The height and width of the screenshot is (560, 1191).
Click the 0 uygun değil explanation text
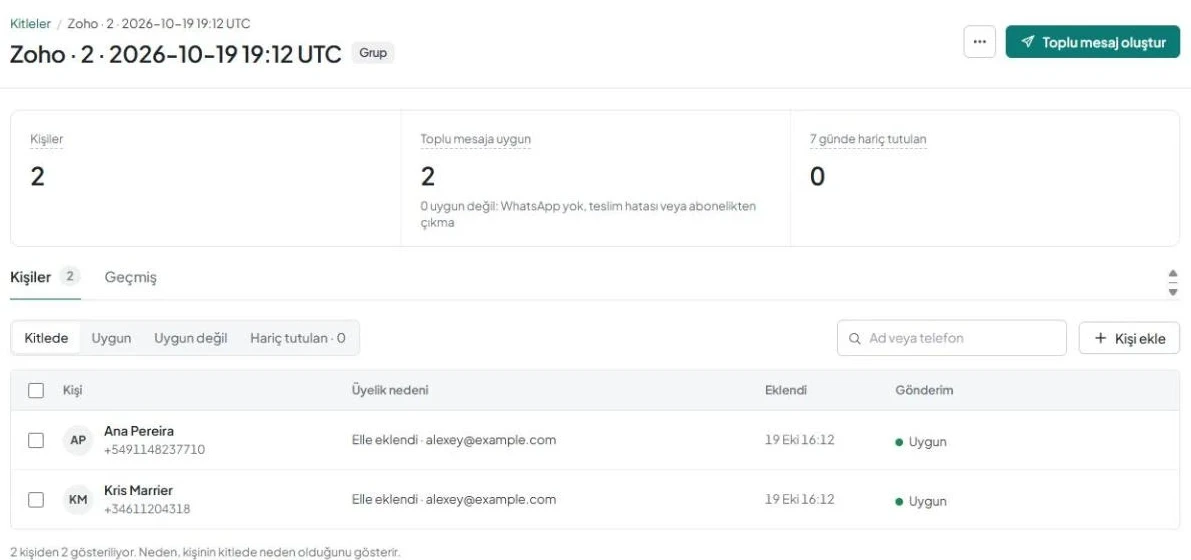[589, 214]
